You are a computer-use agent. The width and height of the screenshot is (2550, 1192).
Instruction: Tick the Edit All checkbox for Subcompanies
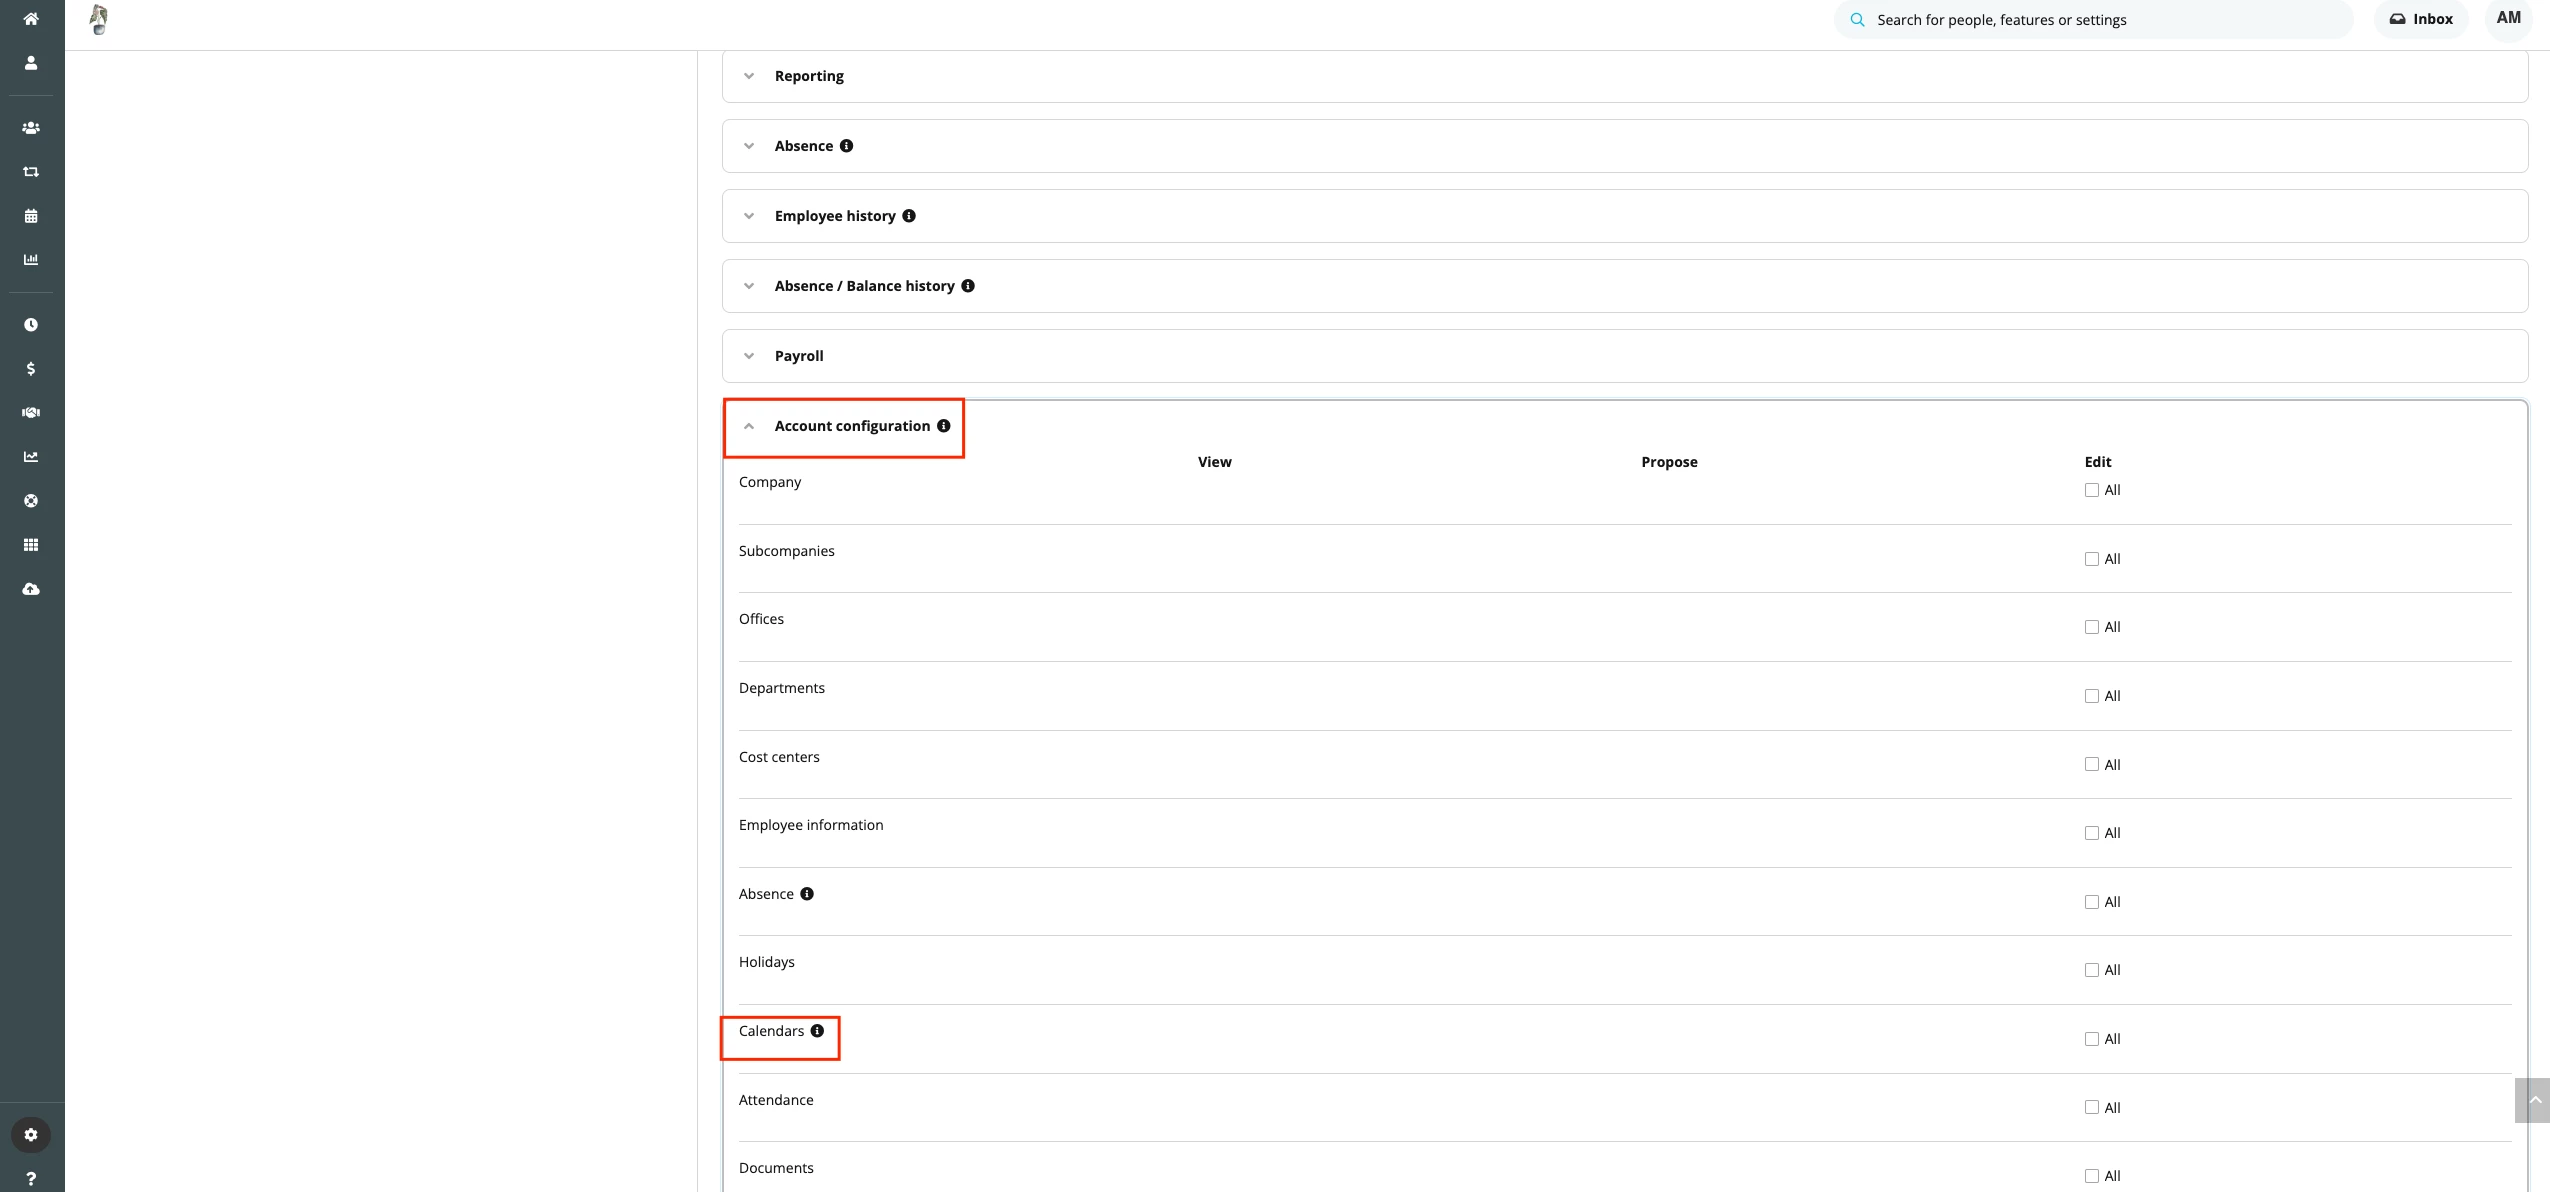click(2091, 559)
